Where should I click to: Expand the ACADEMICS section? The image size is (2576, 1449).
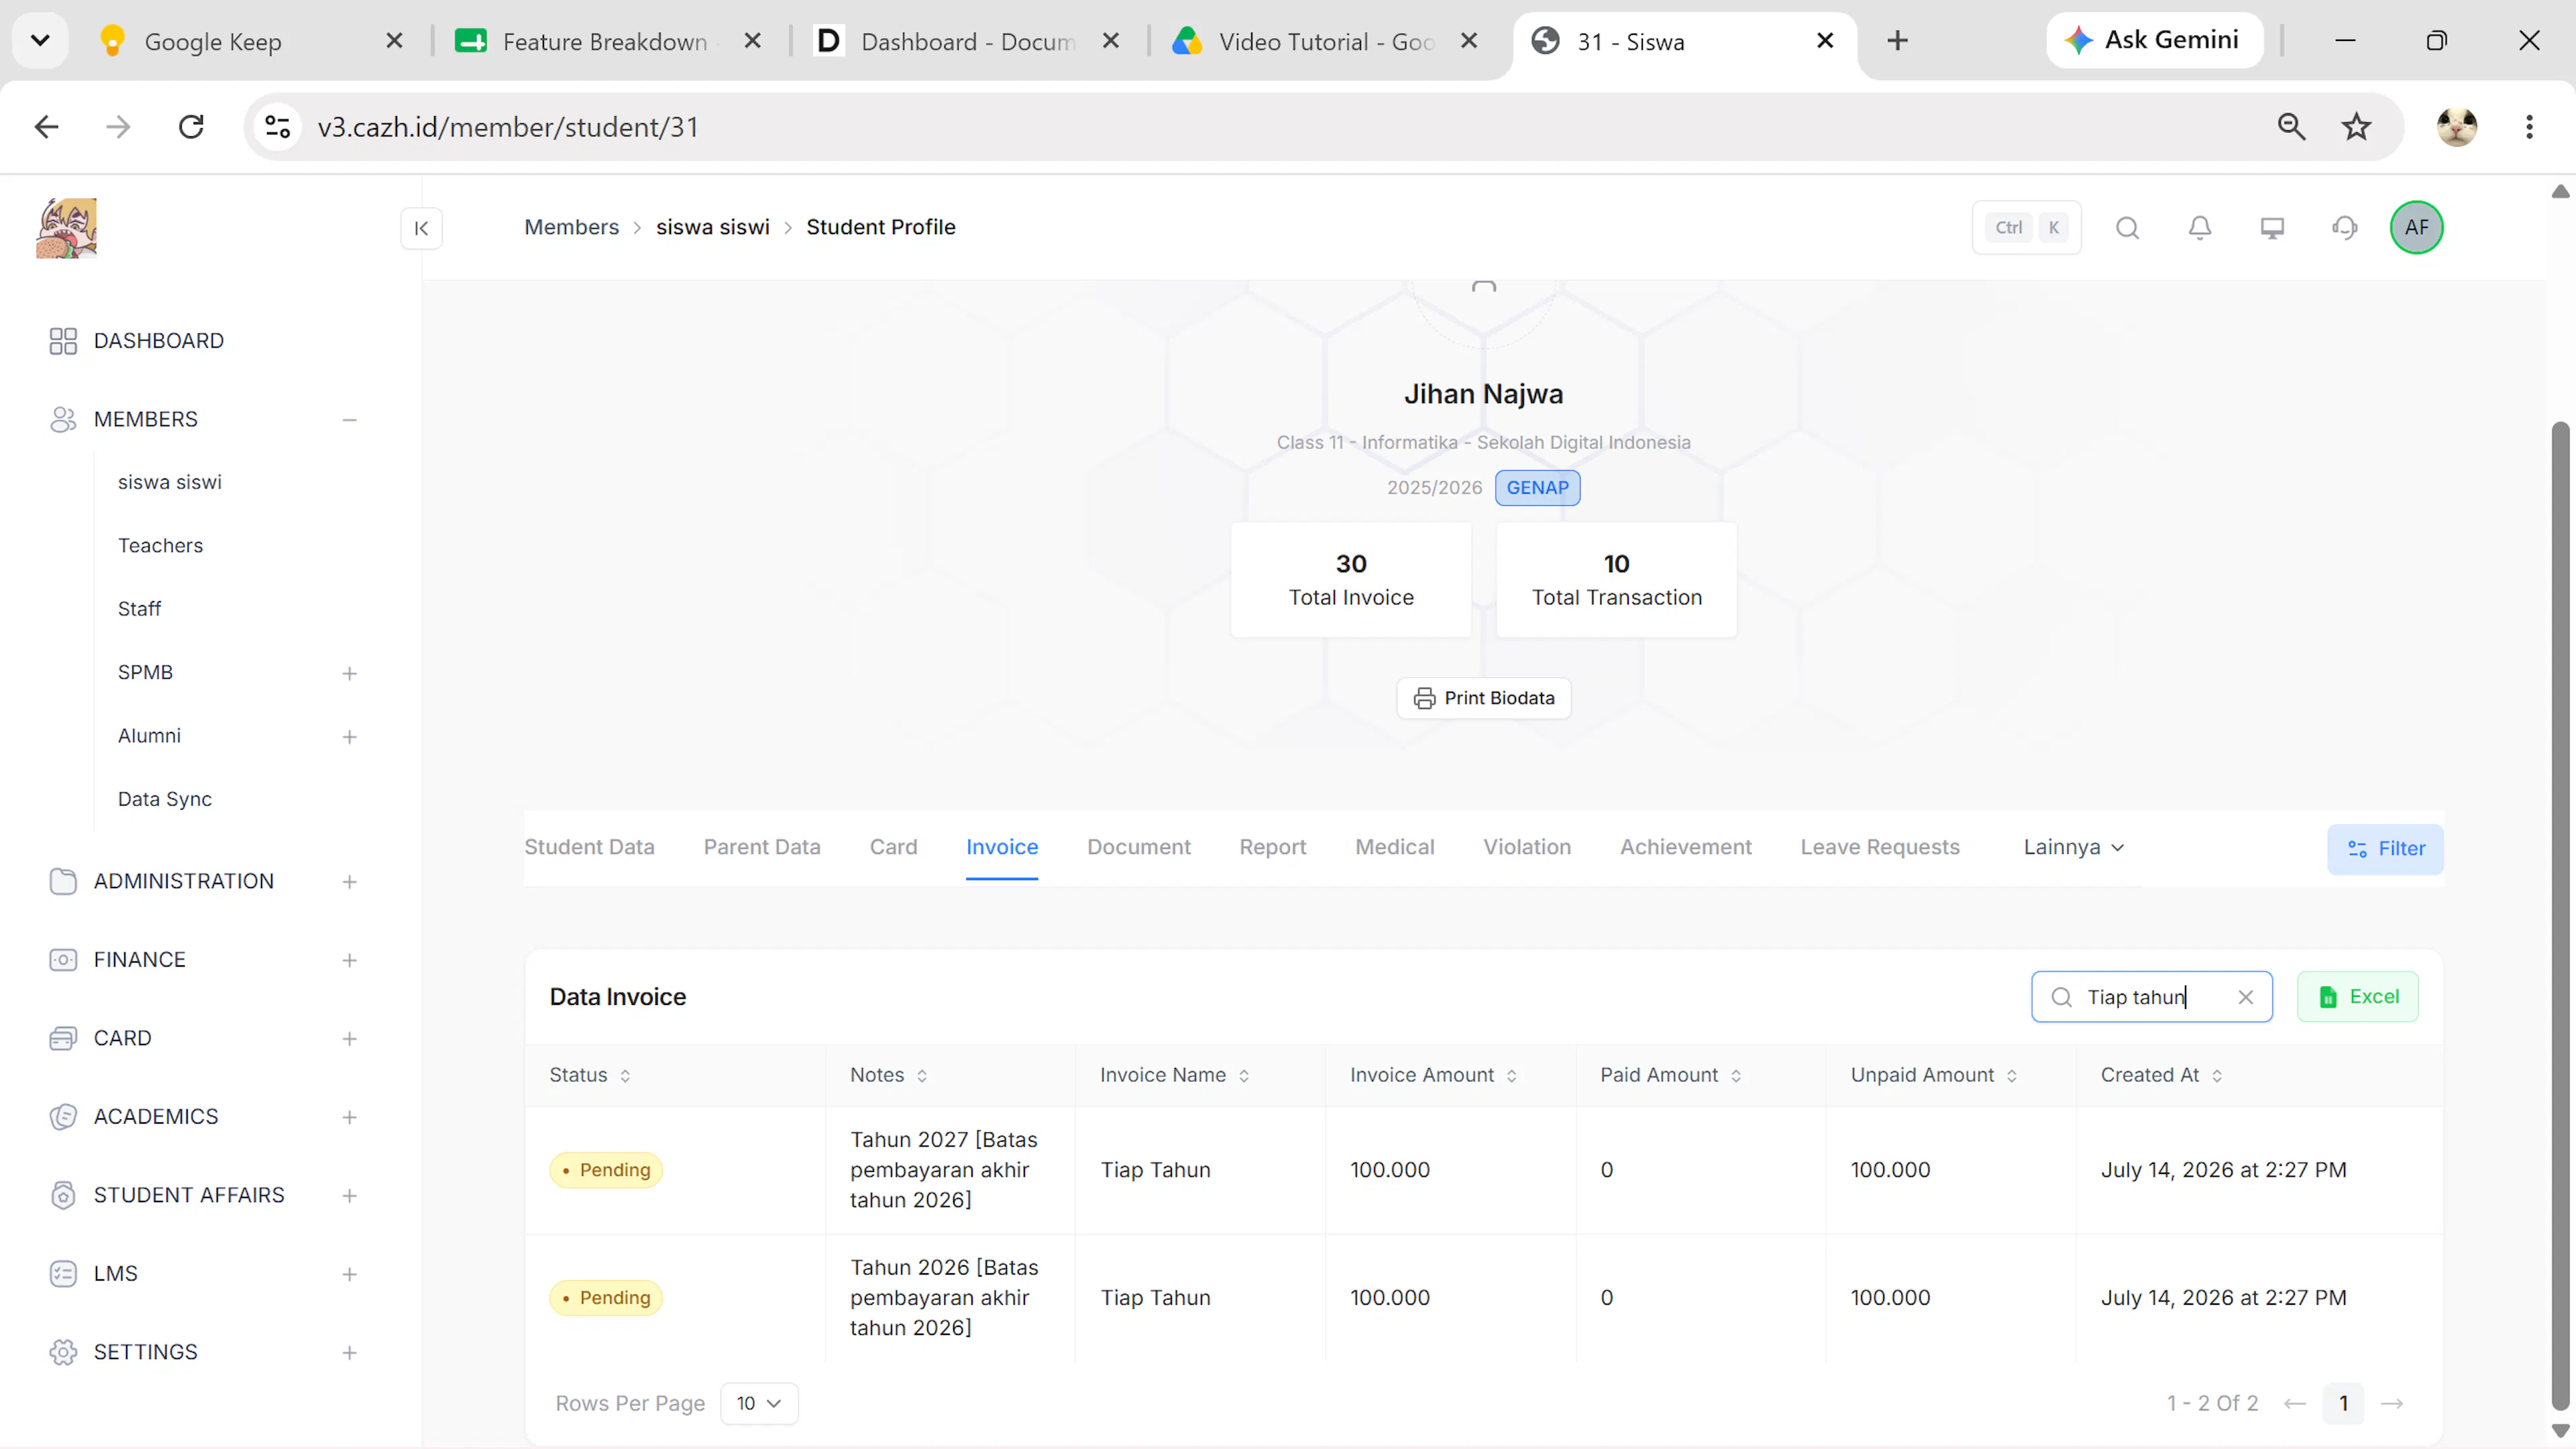click(349, 1118)
